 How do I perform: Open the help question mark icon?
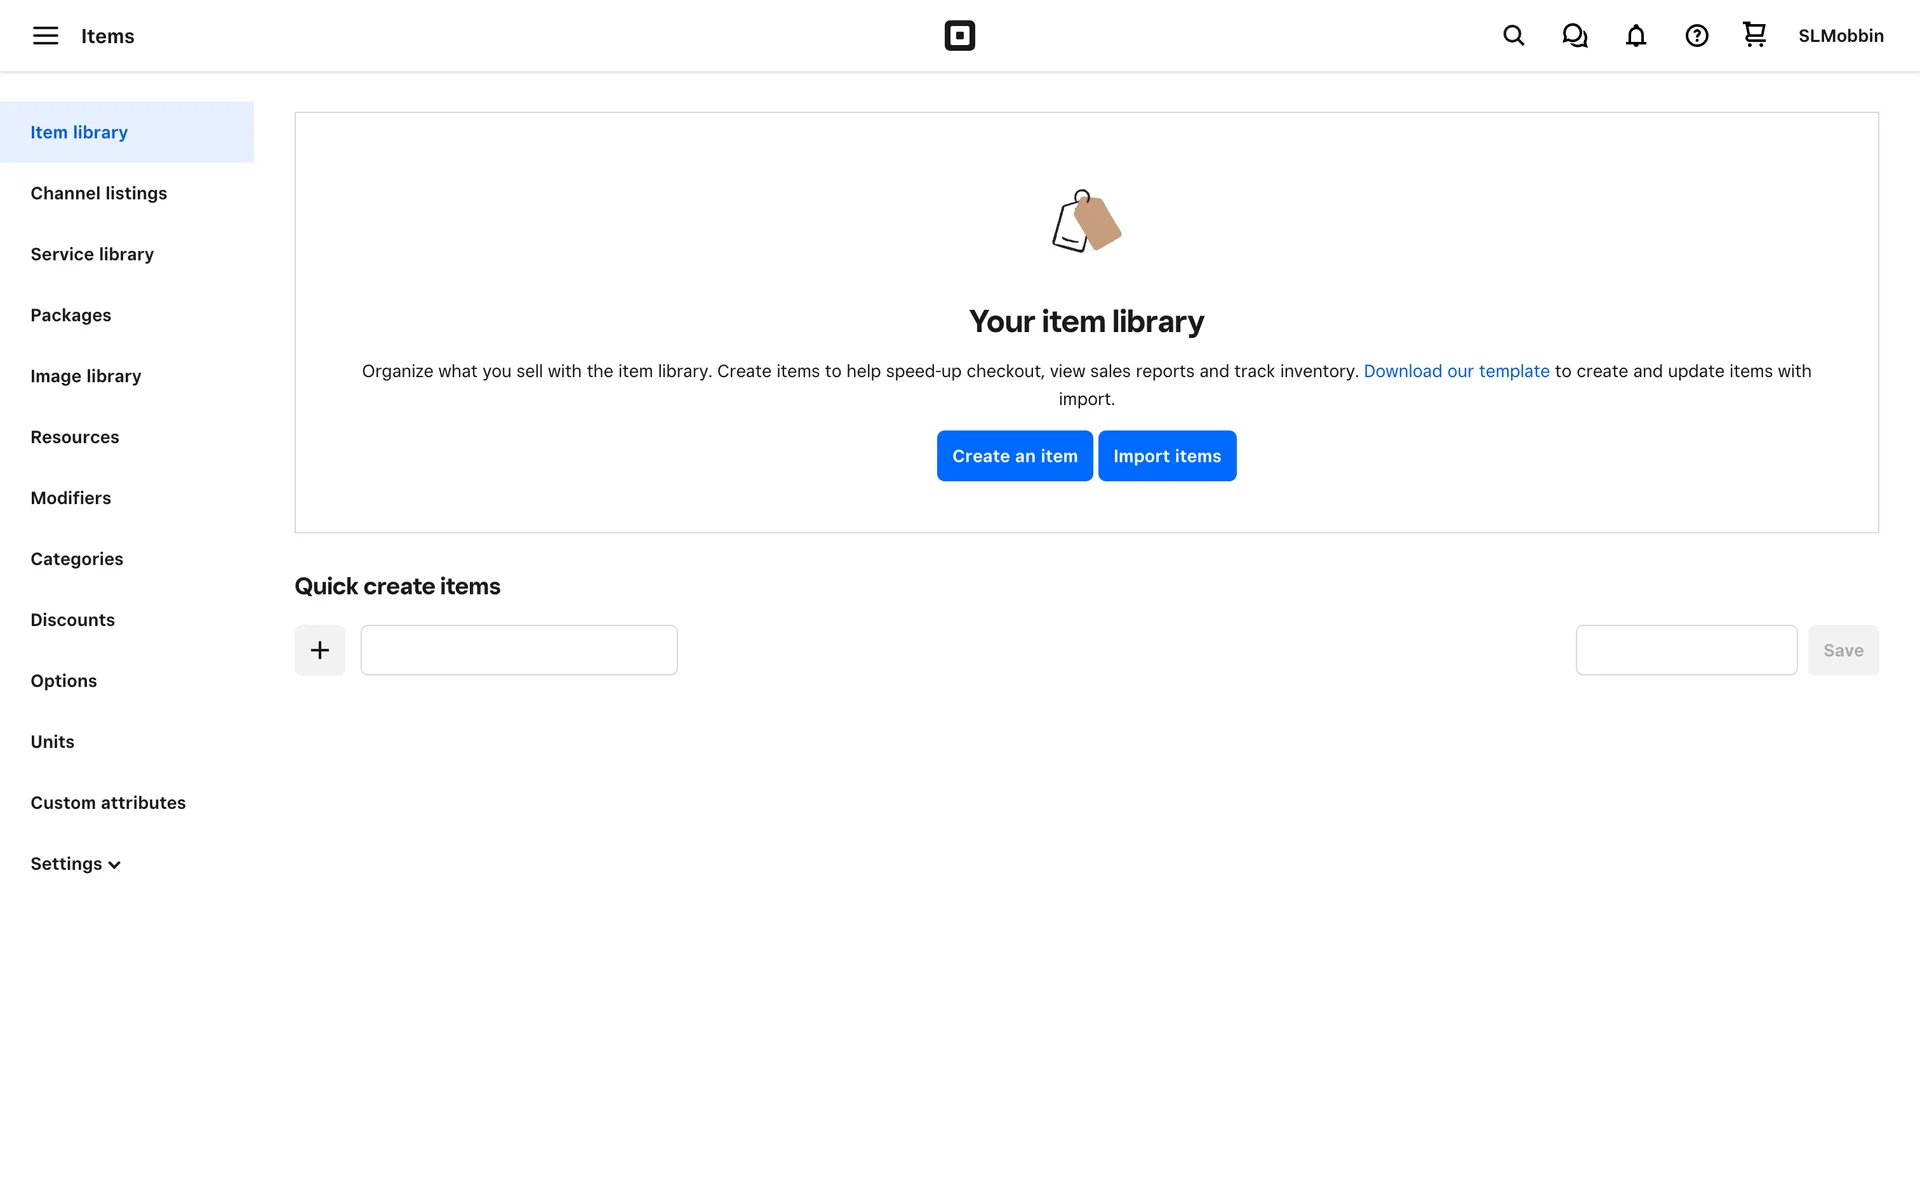pos(1696,36)
